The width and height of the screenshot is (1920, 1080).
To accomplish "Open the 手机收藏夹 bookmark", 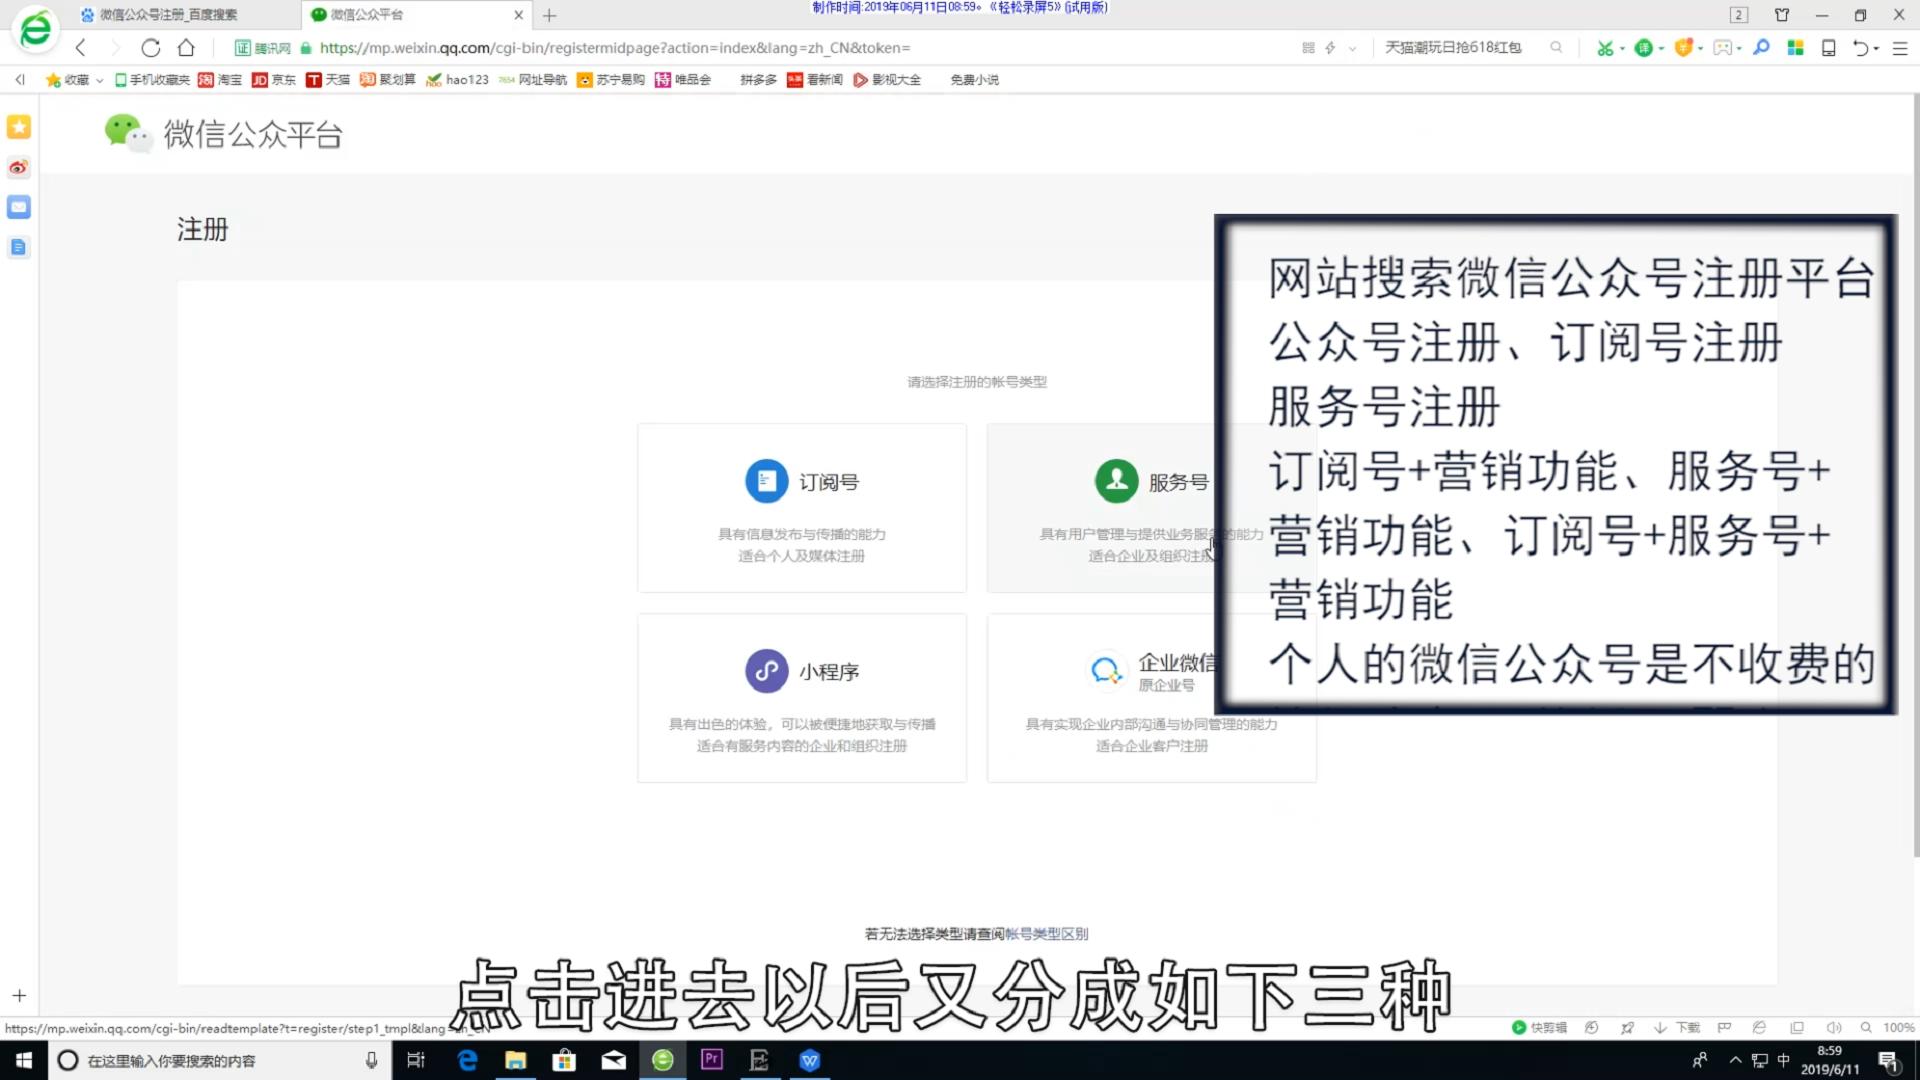I will click(x=151, y=80).
